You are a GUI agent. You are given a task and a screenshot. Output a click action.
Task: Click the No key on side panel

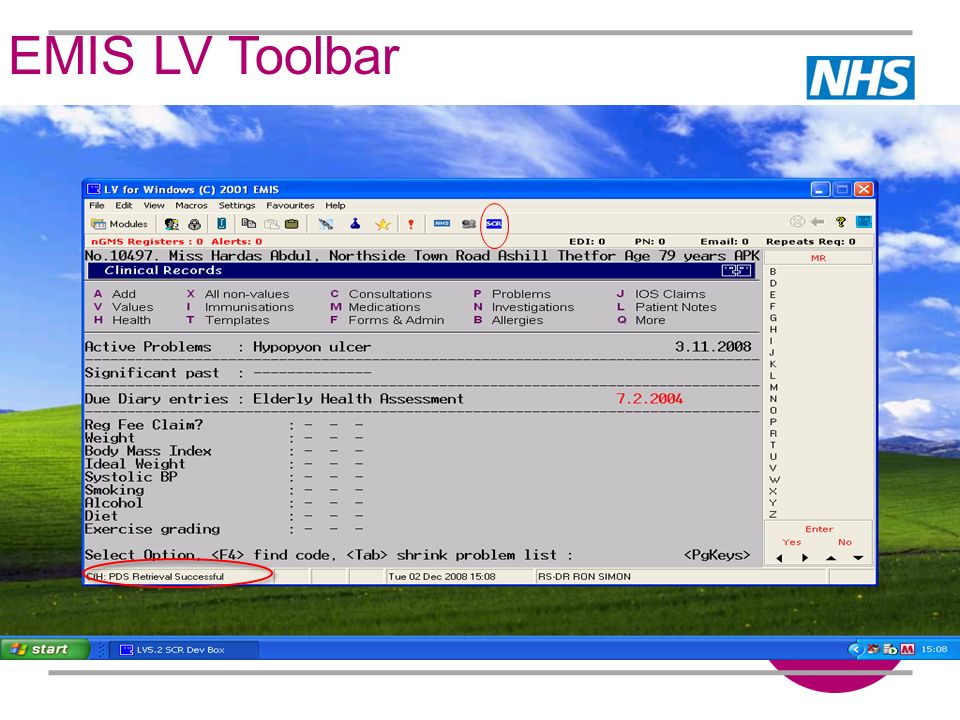click(x=845, y=542)
